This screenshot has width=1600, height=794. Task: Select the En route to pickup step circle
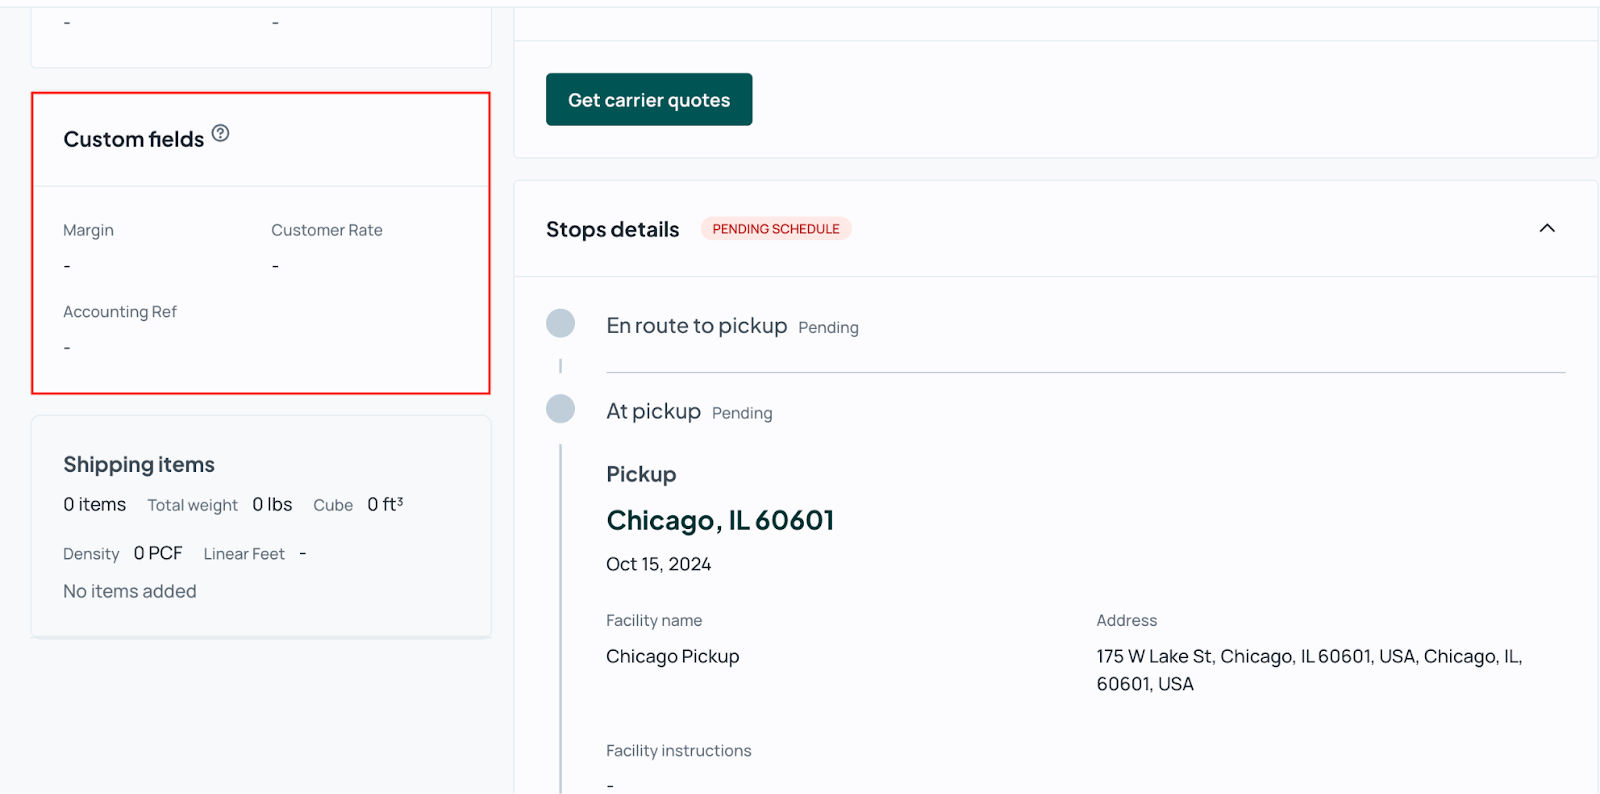coord(560,323)
